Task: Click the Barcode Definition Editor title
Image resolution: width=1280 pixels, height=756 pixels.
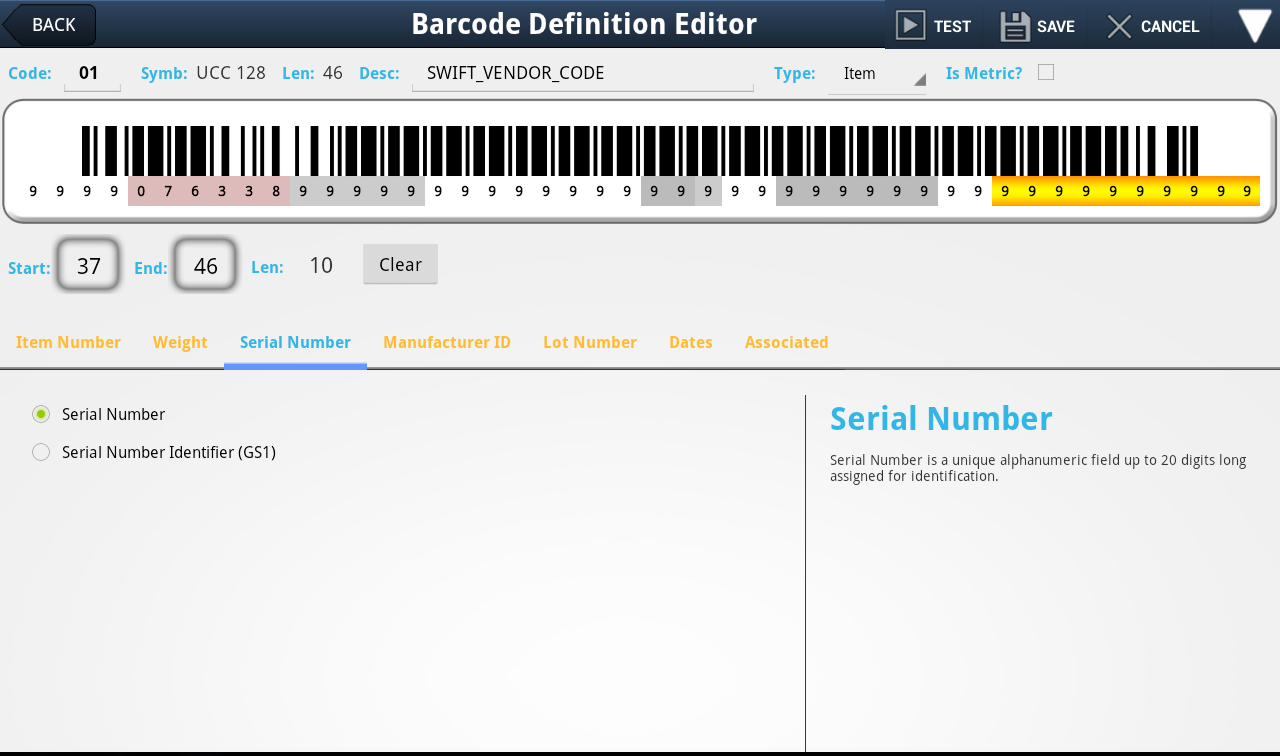Action: point(584,24)
